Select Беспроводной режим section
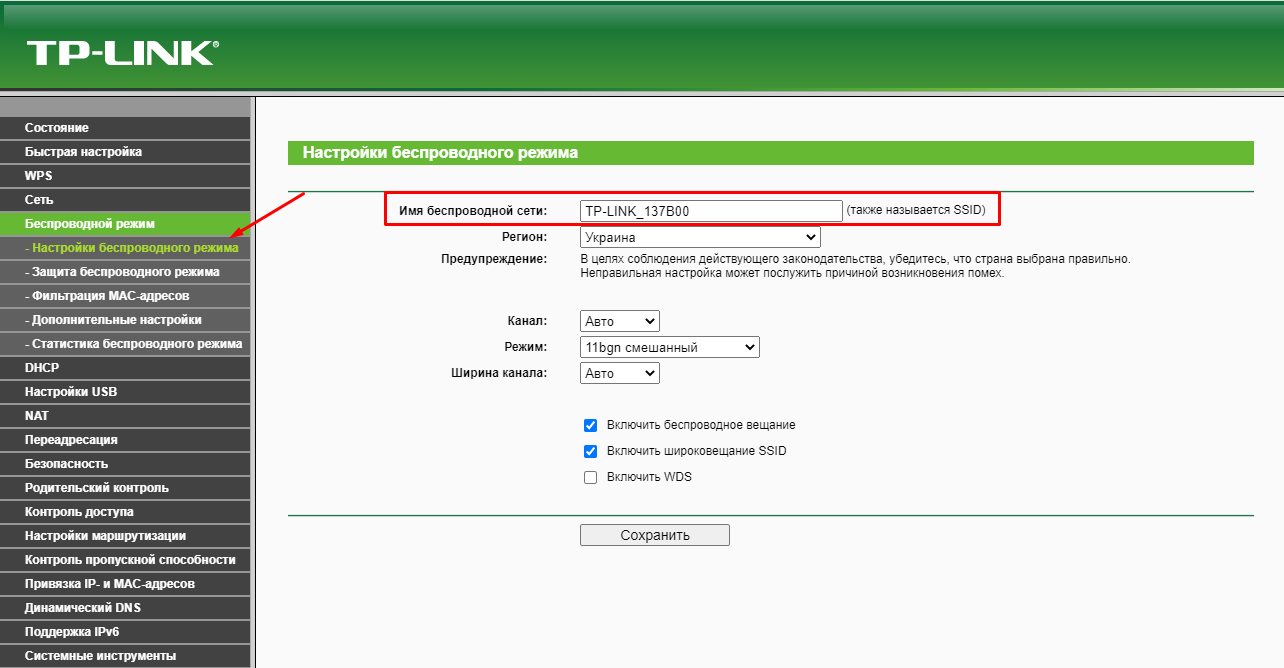Screen dimensions: 1284x668 pyautogui.click(x=125, y=224)
